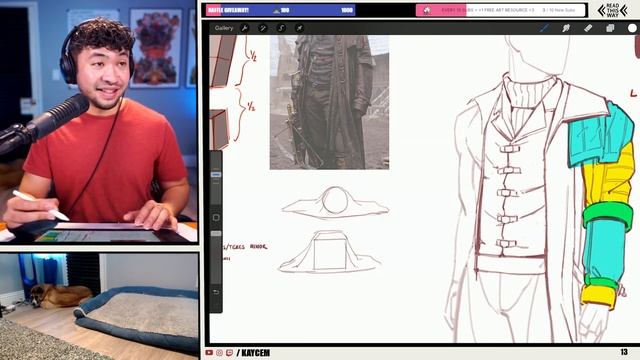
Task: Adjust the brush size slider handle
Action: coord(216,174)
